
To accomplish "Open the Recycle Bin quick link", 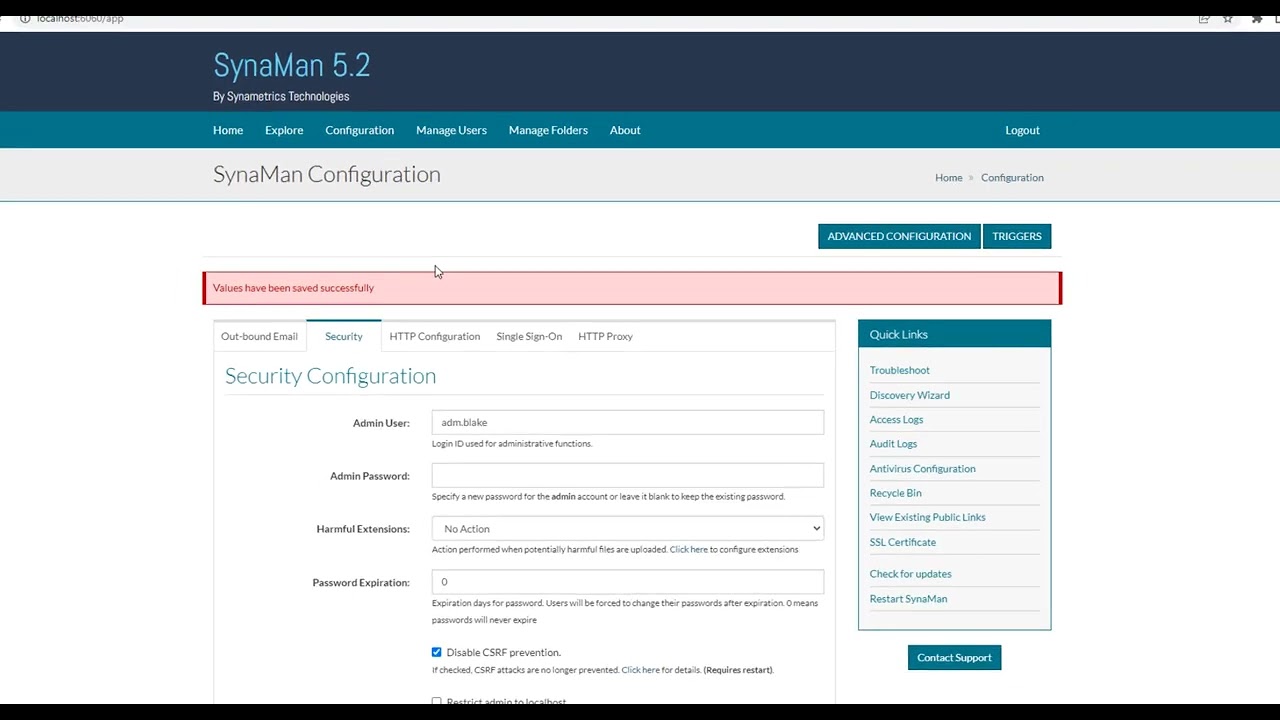I will (x=895, y=493).
